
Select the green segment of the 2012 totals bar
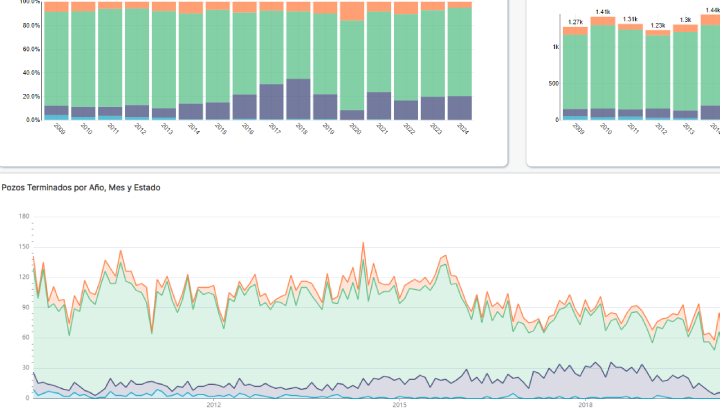click(x=658, y=72)
